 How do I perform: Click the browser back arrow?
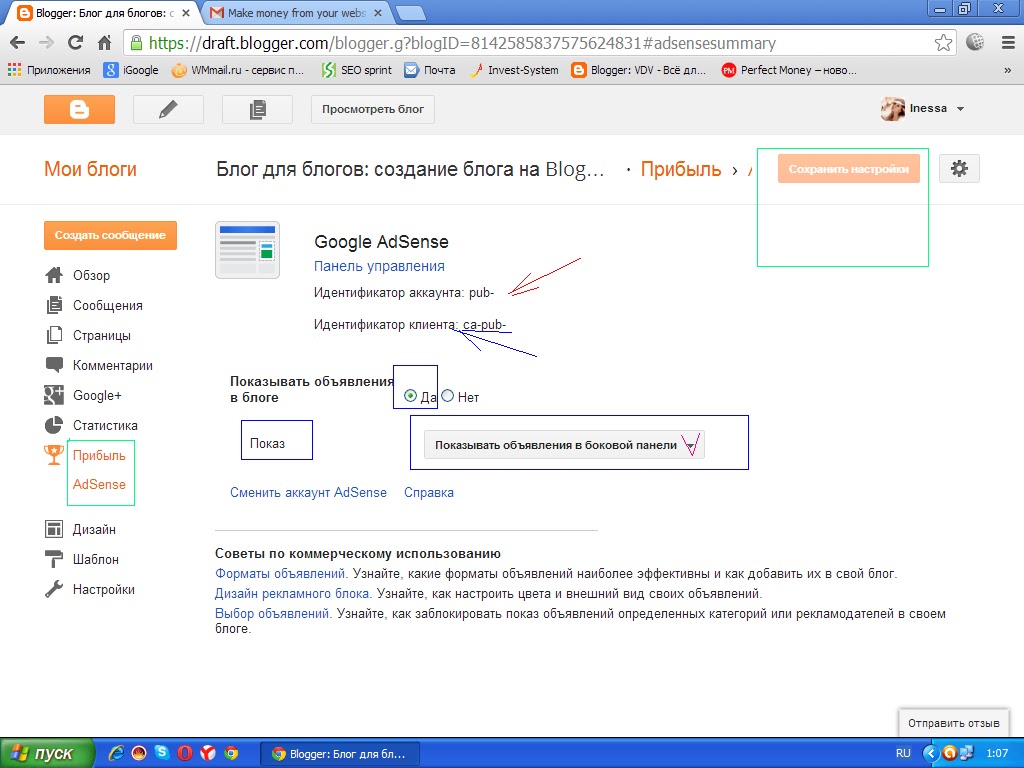tap(18, 43)
